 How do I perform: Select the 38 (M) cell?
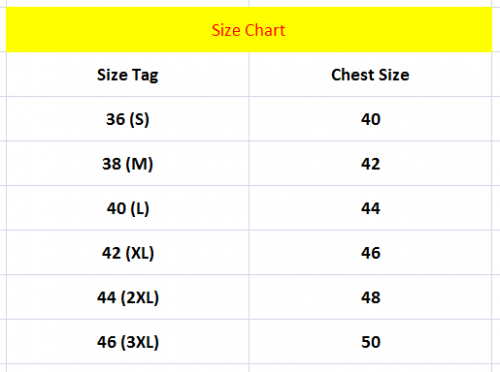(x=128, y=164)
